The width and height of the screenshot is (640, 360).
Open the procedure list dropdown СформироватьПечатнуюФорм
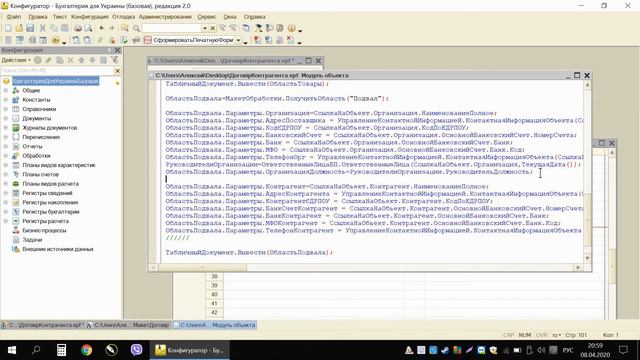(x=238, y=40)
